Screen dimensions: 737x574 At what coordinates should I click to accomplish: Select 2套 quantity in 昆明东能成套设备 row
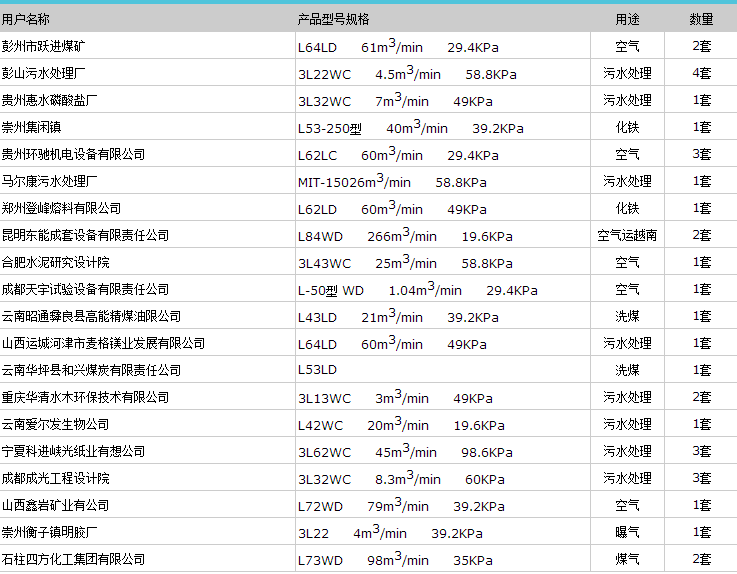pos(701,236)
